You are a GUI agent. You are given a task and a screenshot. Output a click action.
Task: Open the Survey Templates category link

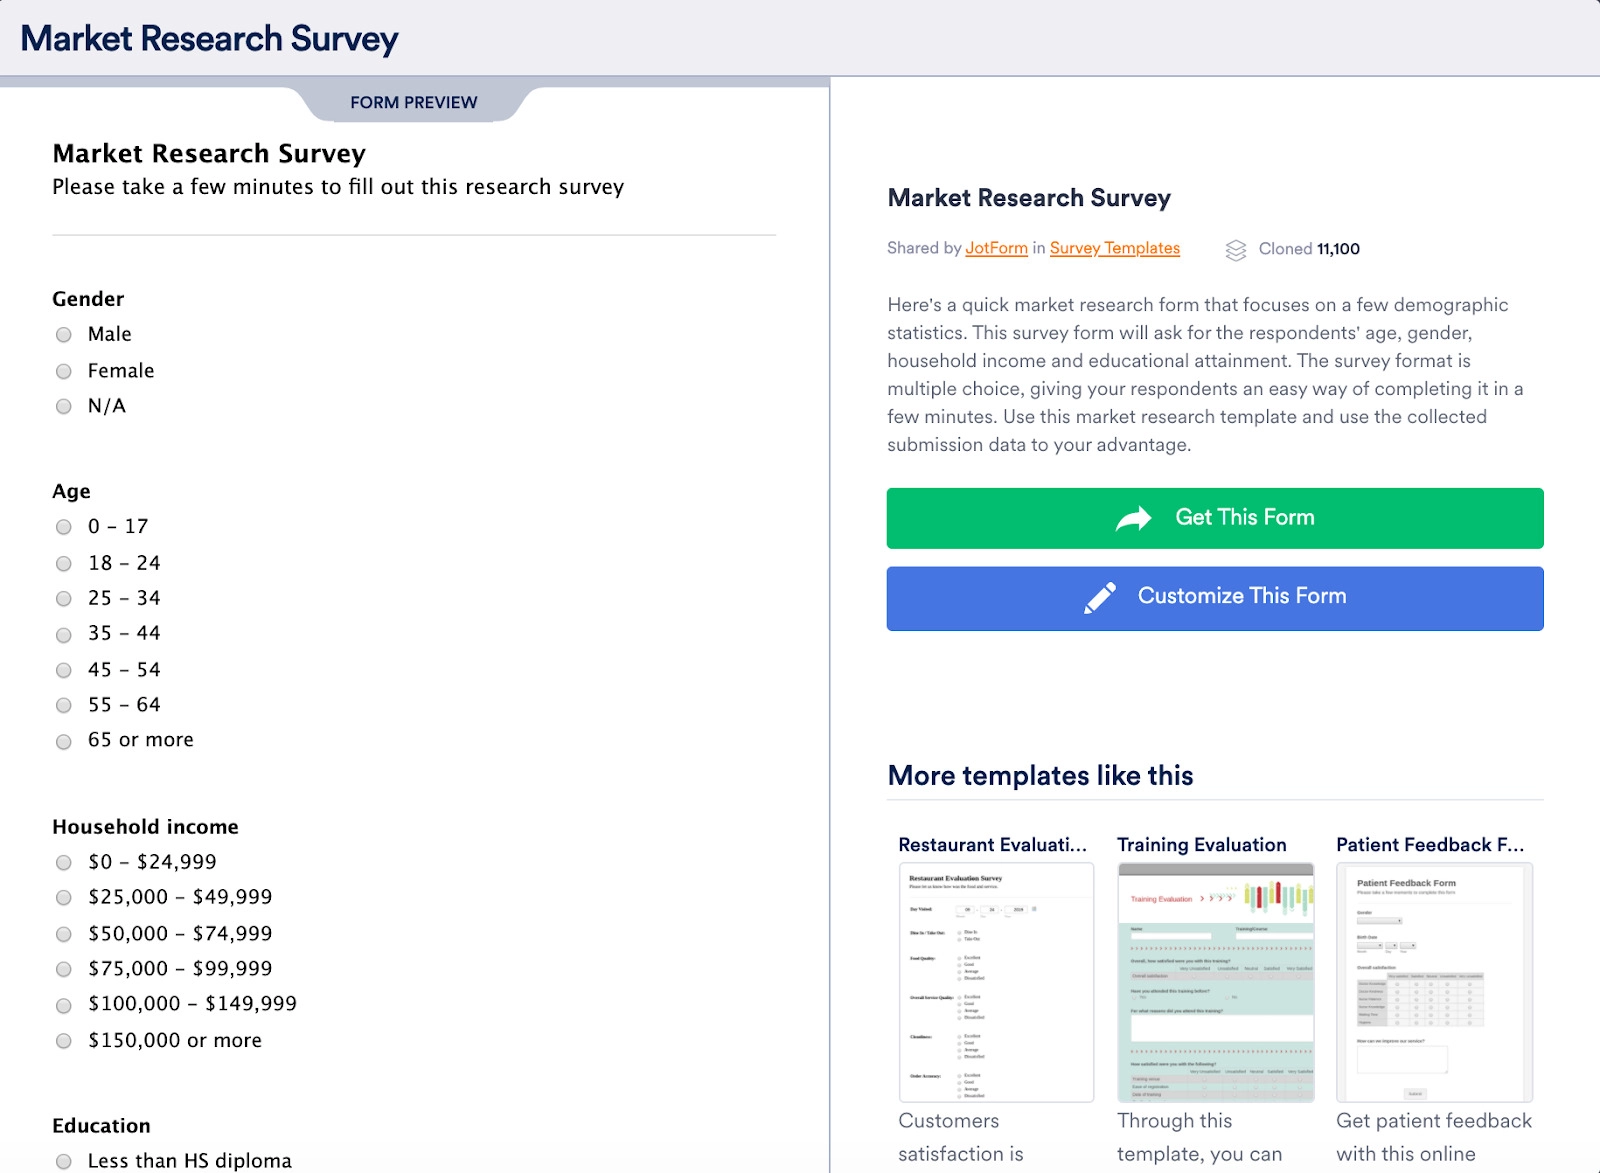(x=1114, y=248)
